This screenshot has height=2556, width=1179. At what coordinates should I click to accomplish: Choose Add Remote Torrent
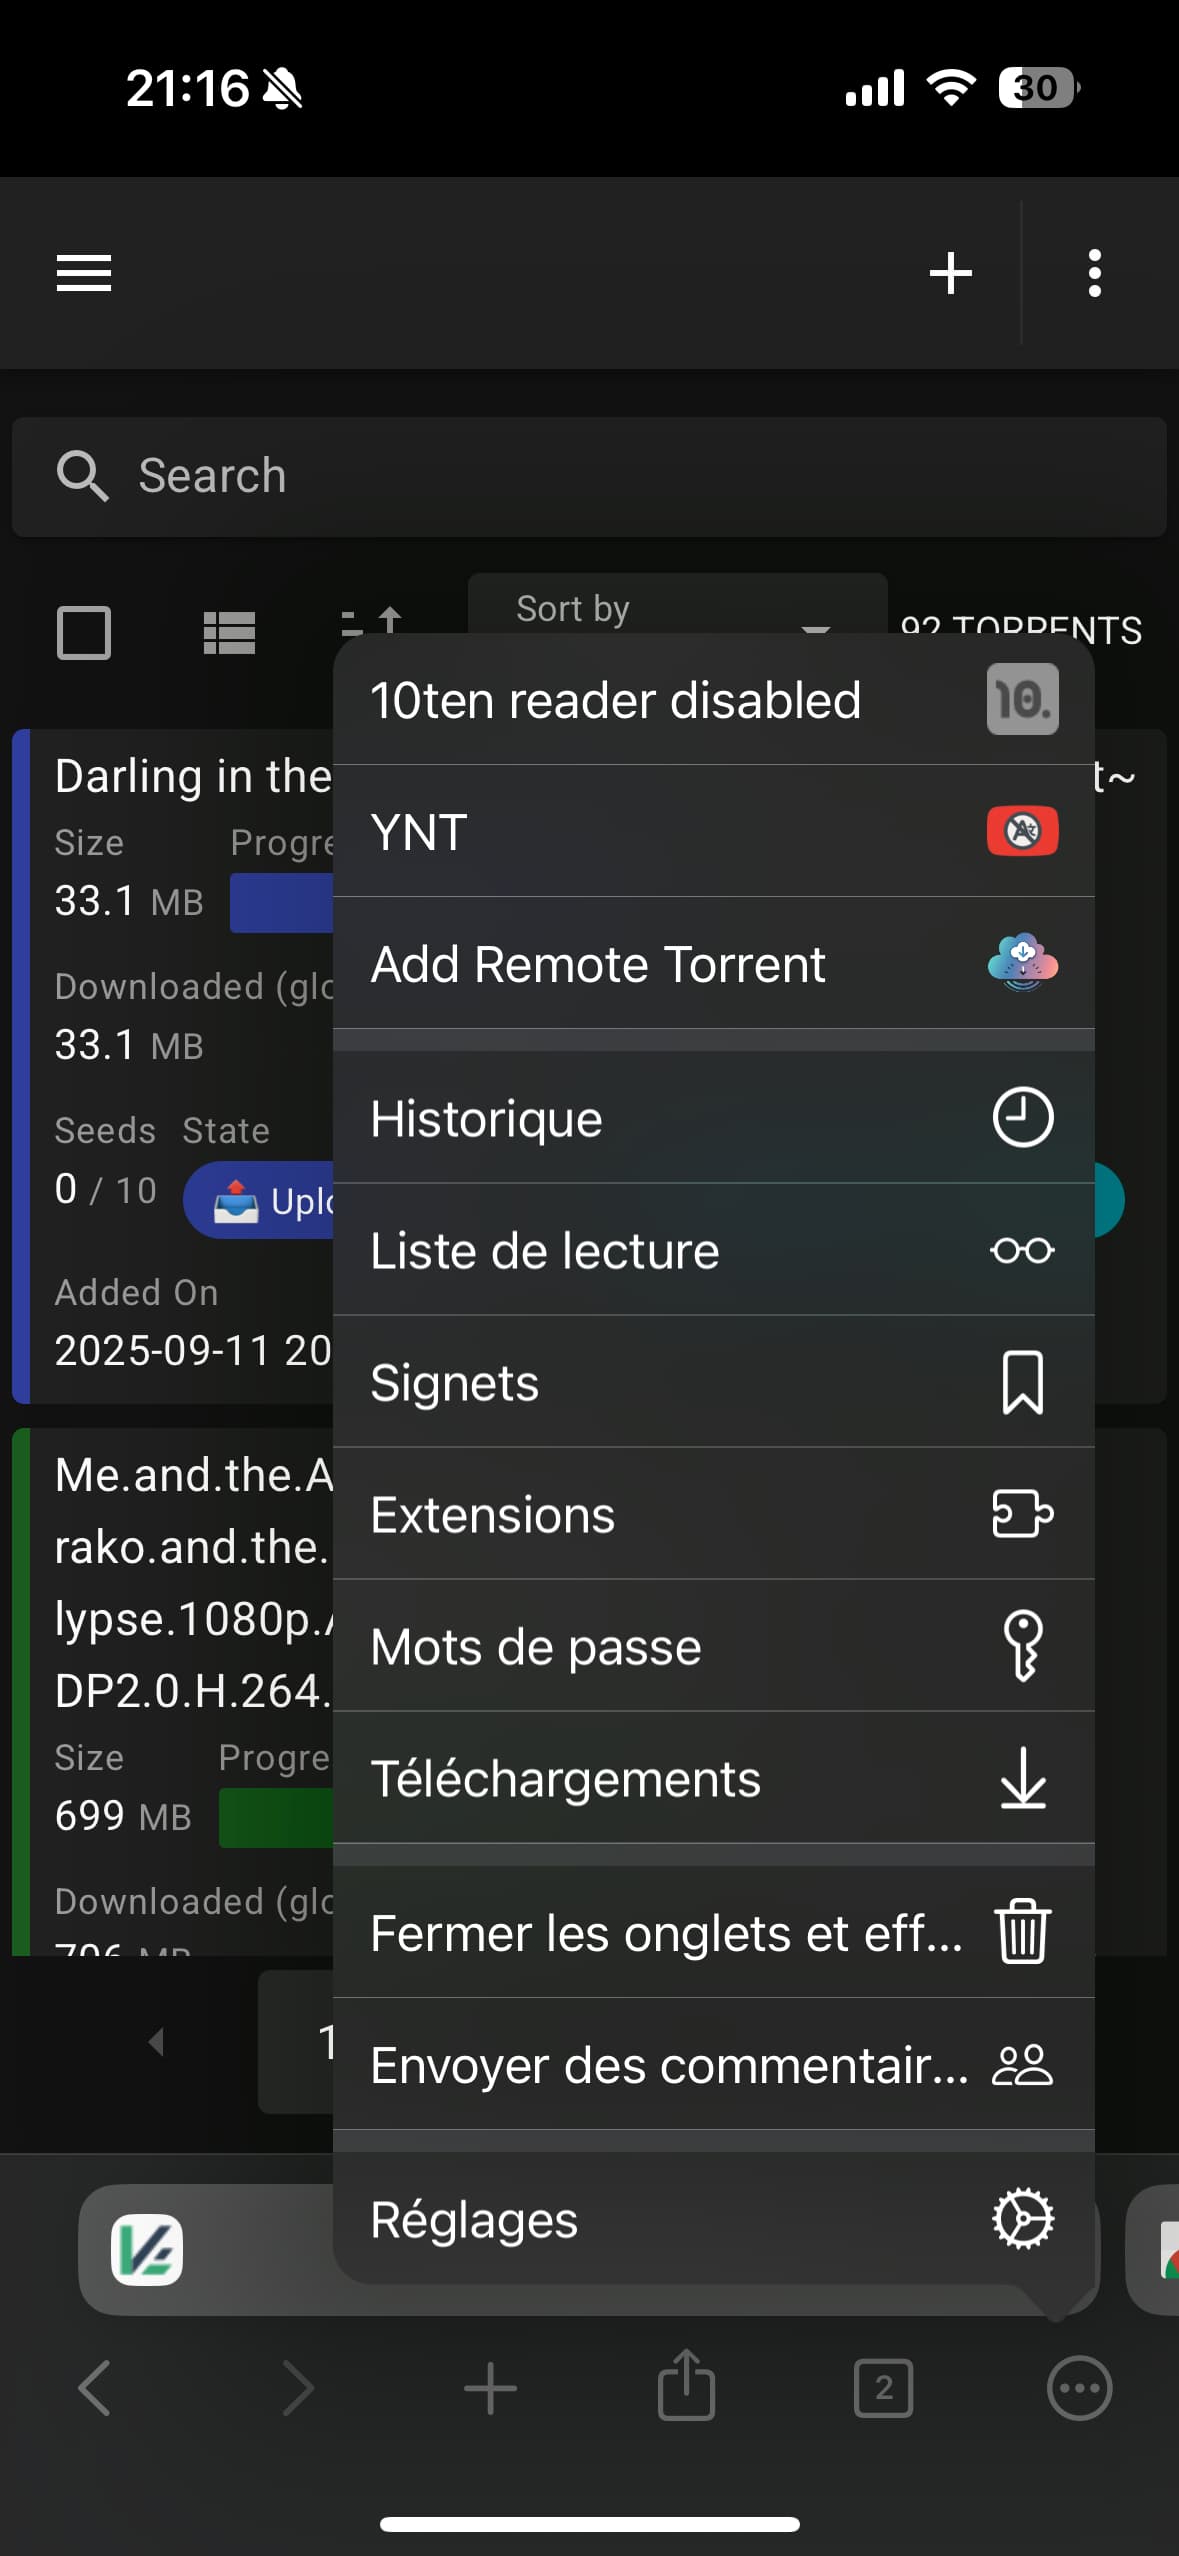[x=713, y=964]
